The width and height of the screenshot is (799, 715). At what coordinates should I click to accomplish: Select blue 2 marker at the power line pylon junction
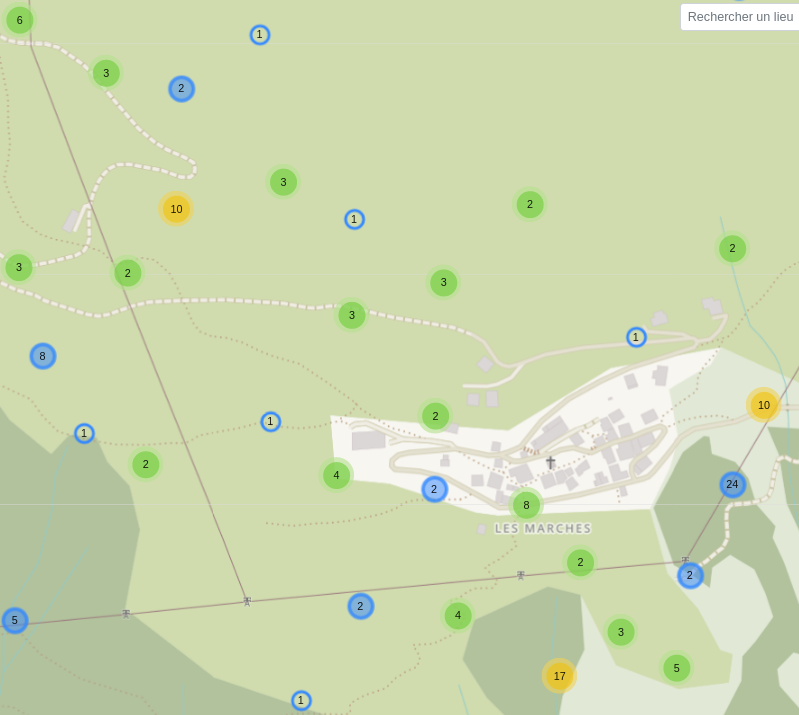(690, 575)
